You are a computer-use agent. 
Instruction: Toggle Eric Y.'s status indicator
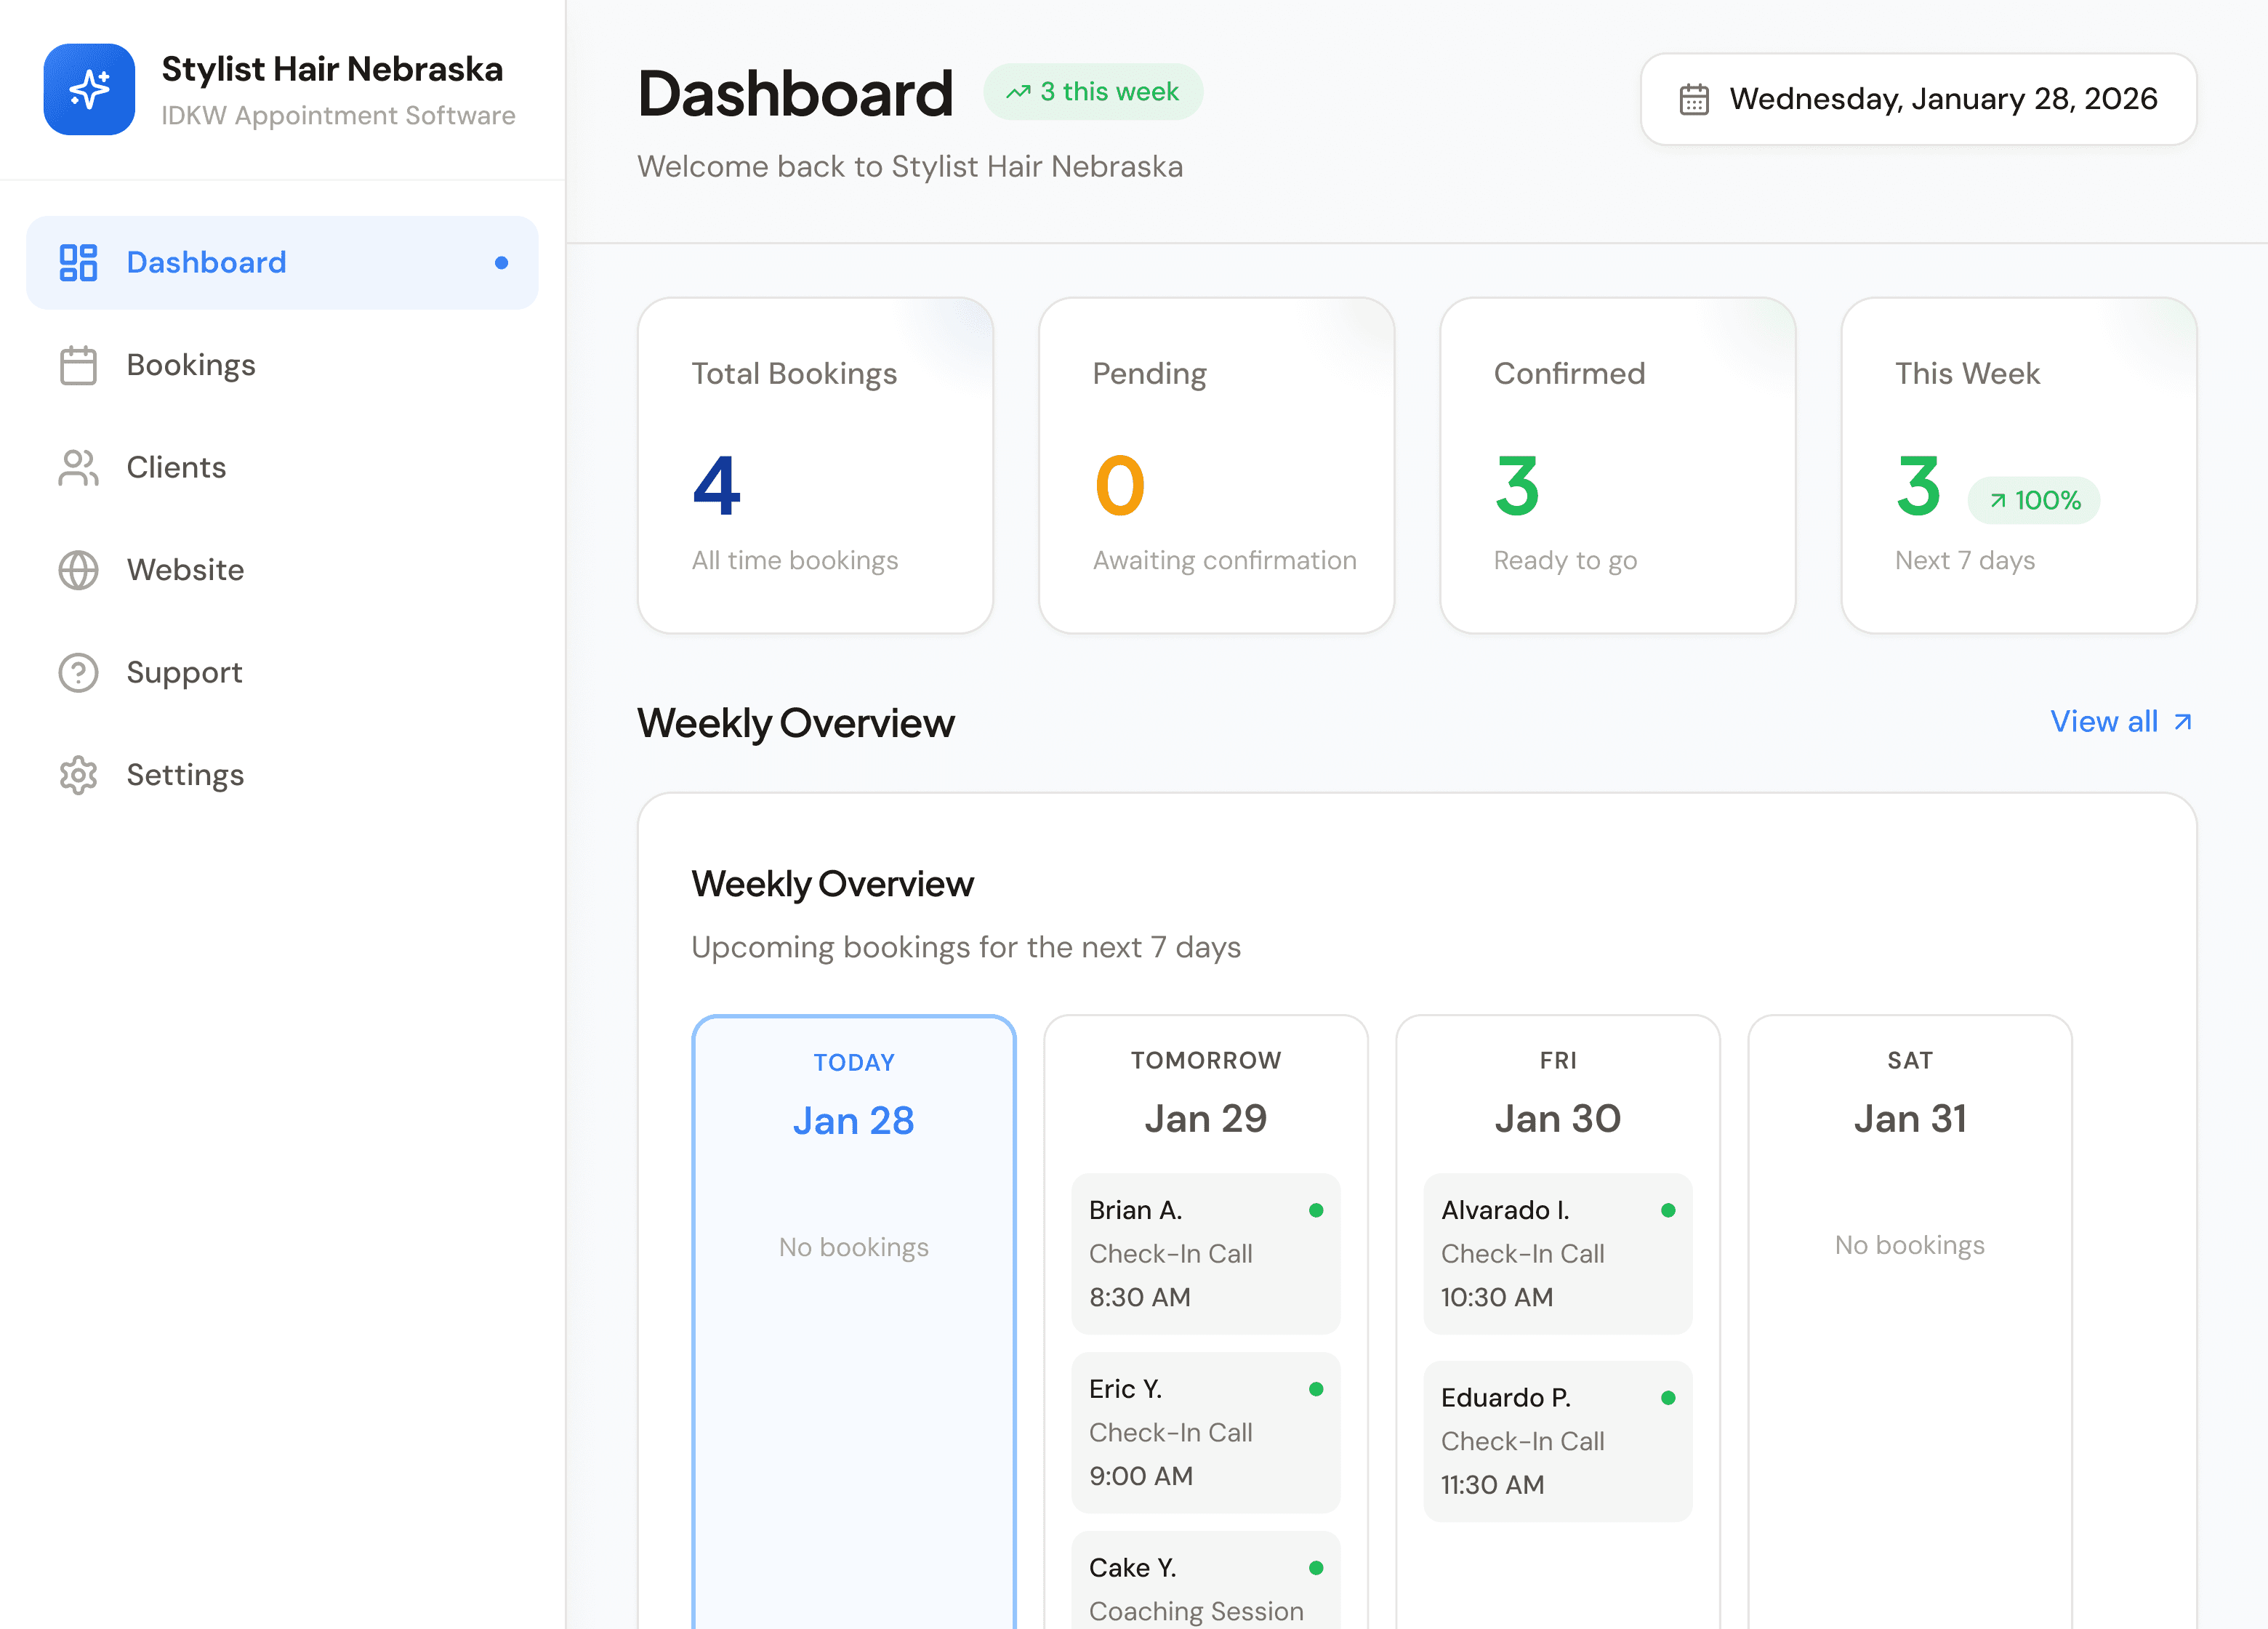click(x=1317, y=1389)
